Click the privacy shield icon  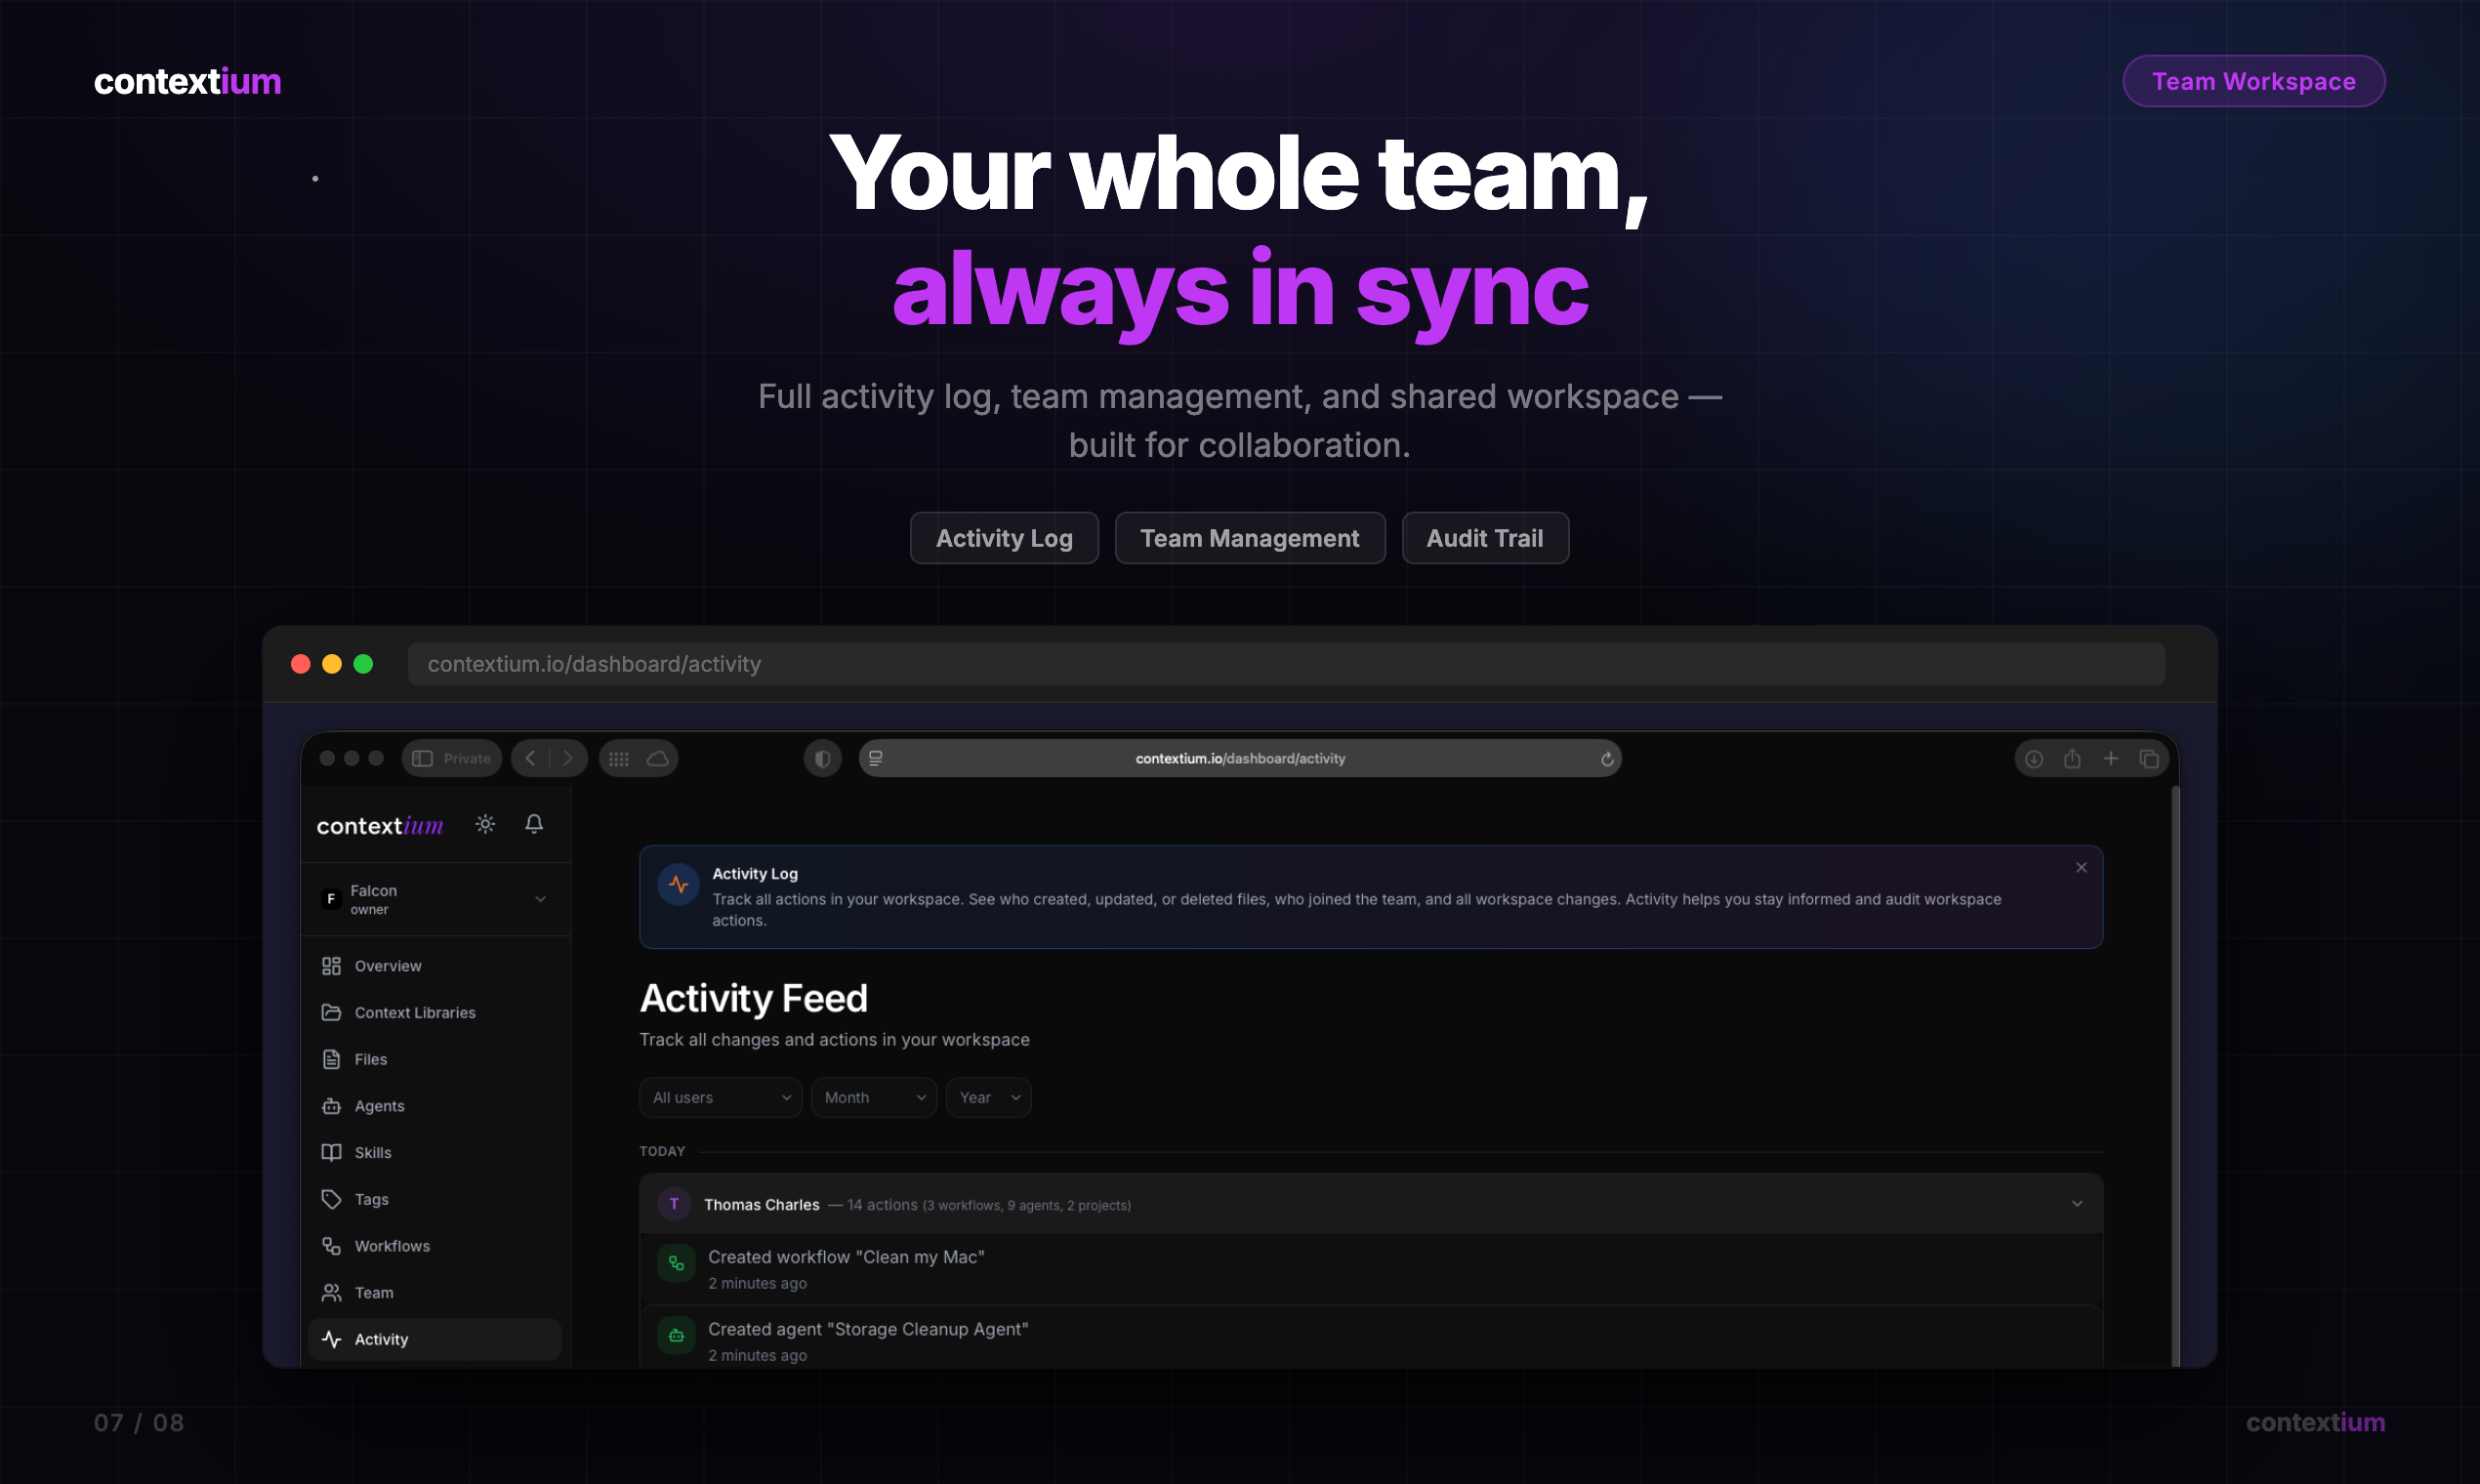tap(822, 759)
